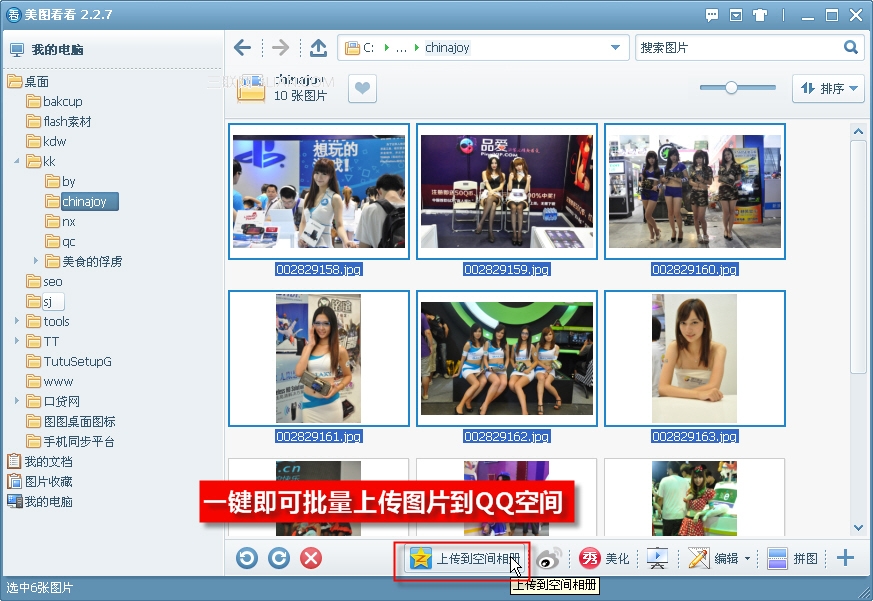Screen dimensions: 873x601
Task: Select thumbnail of 002829159.jpg
Action: pyautogui.click(x=507, y=191)
